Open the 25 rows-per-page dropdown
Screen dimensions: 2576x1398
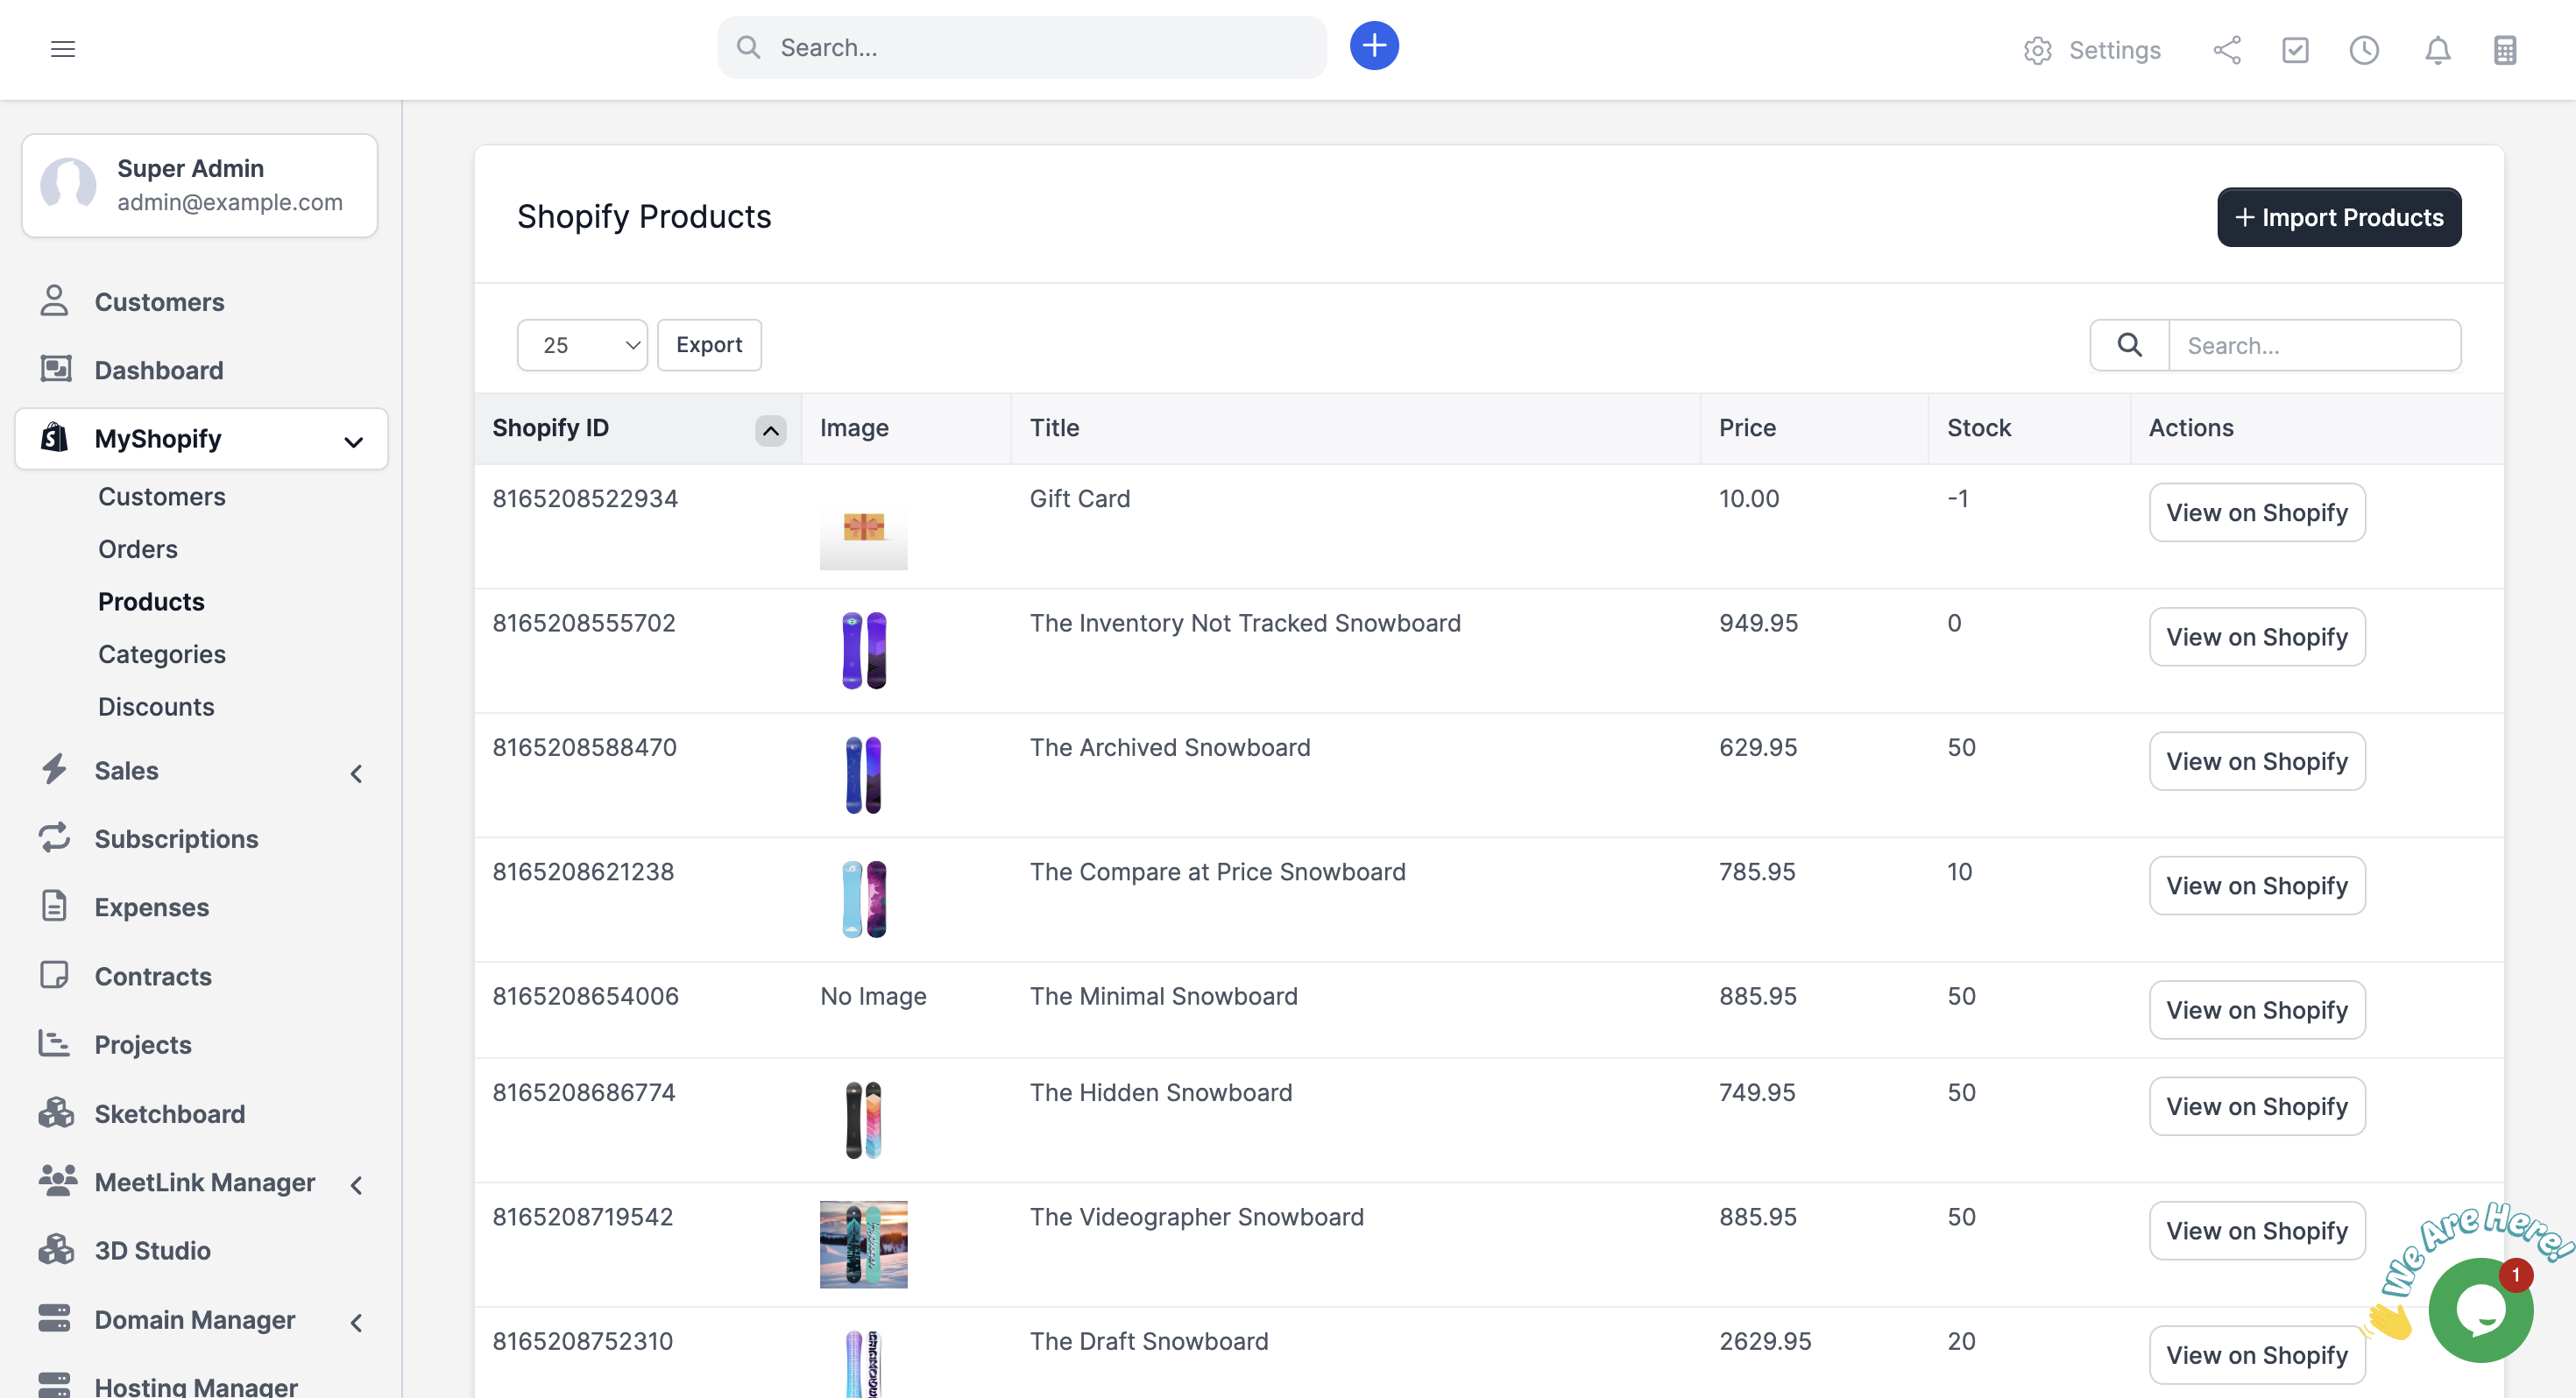[x=582, y=345]
